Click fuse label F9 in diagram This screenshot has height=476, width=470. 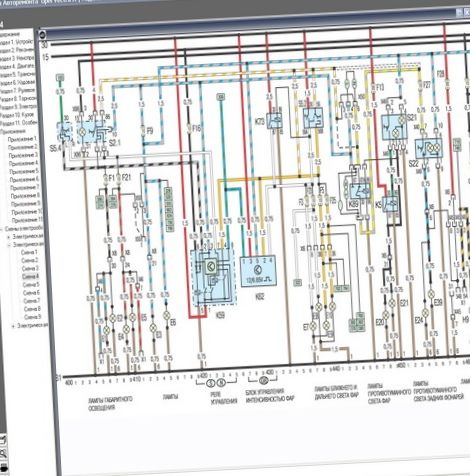(149, 131)
